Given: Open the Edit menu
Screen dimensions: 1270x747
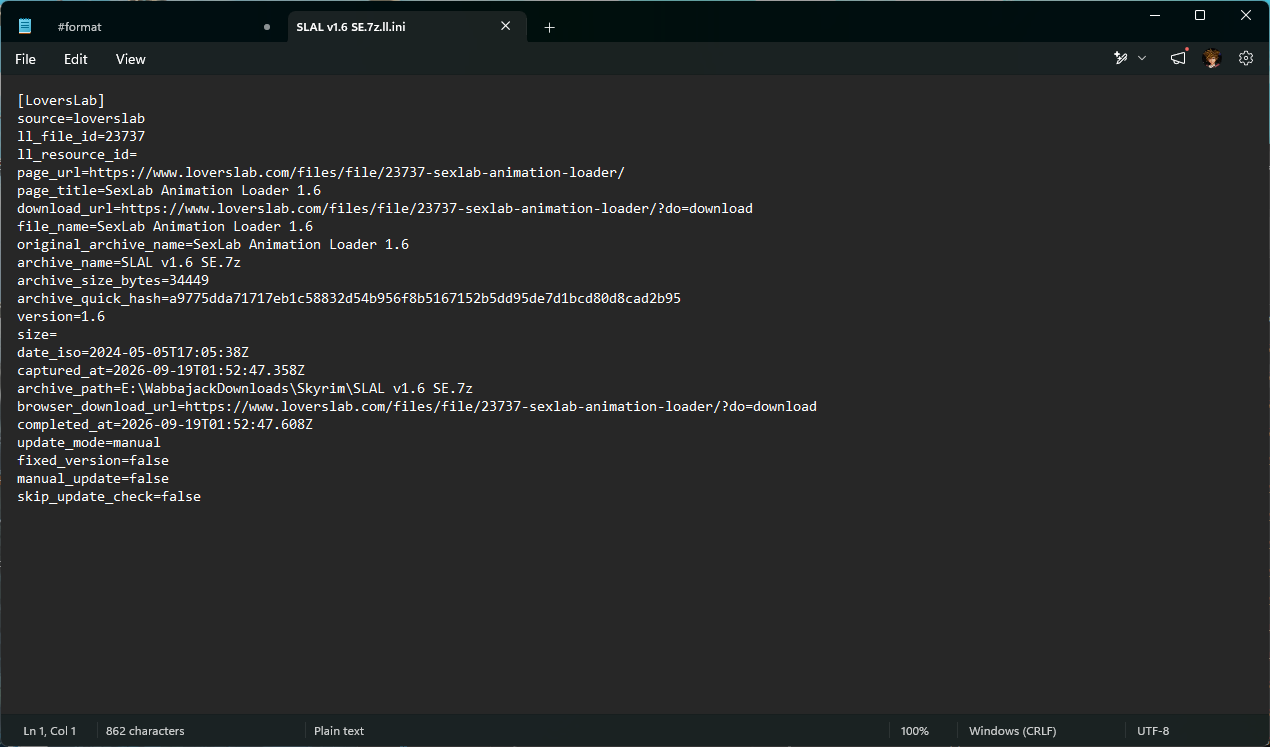Looking at the screenshot, I should click(x=76, y=59).
